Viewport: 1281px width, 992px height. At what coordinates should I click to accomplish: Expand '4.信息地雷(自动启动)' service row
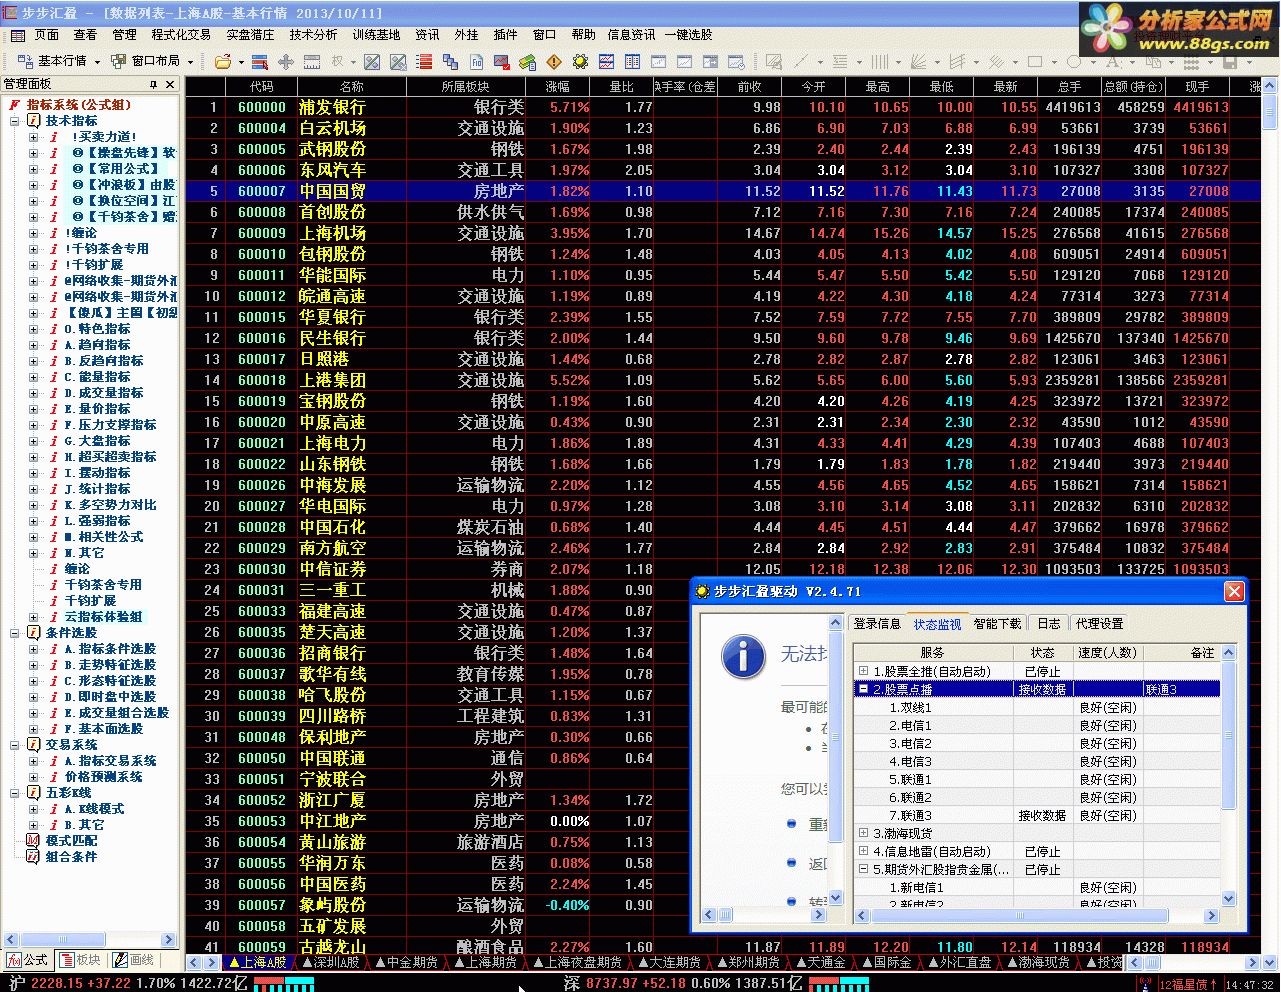(863, 851)
